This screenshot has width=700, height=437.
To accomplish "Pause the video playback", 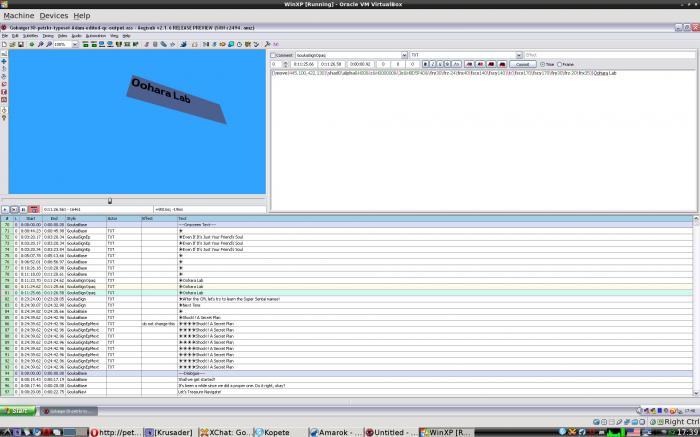I will (23, 209).
